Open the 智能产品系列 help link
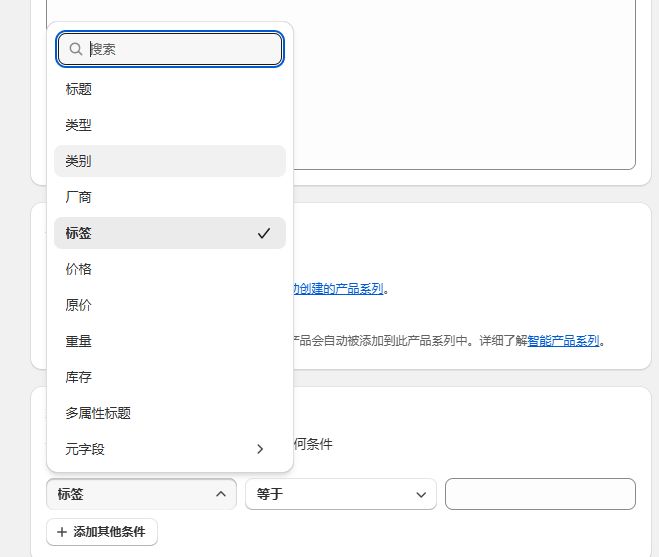659x557 pixels. (x=564, y=341)
